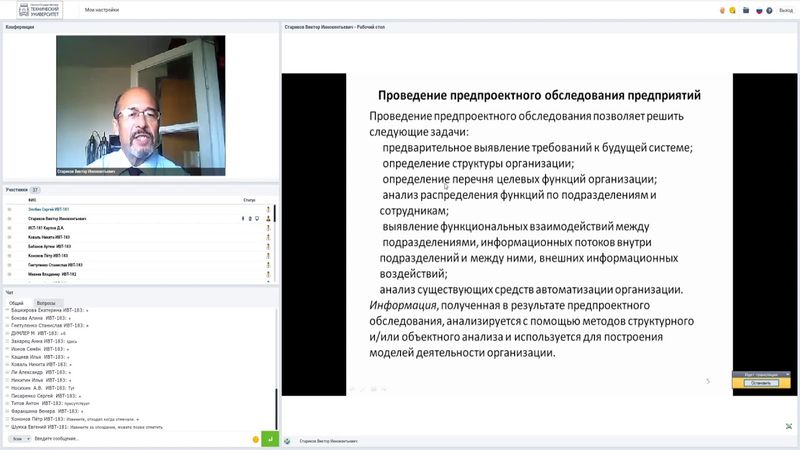Screen dimensions: 800x450
Task: Close the broadcast notification popup
Action: (788, 374)
